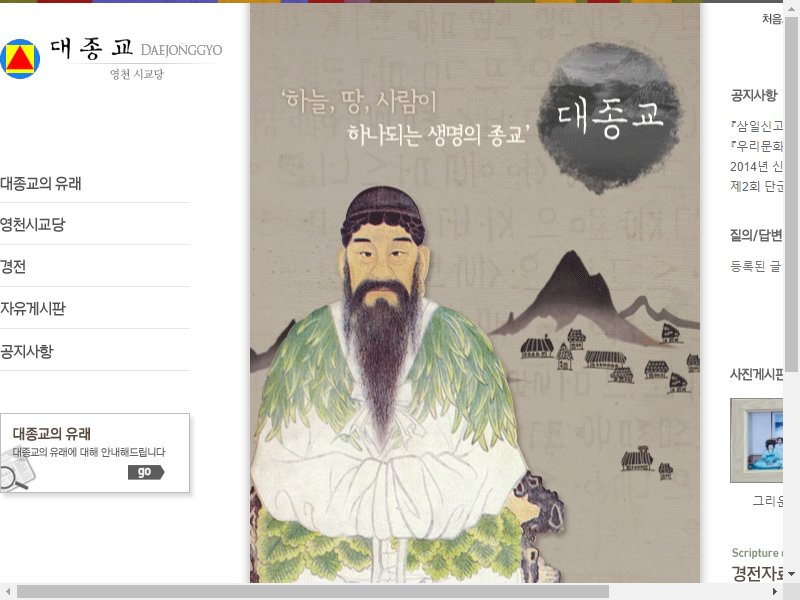The height and width of the screenshot is (600, 800).
Task: Open the 대종교의 유래 menu item
Action: tap(41, 184)
